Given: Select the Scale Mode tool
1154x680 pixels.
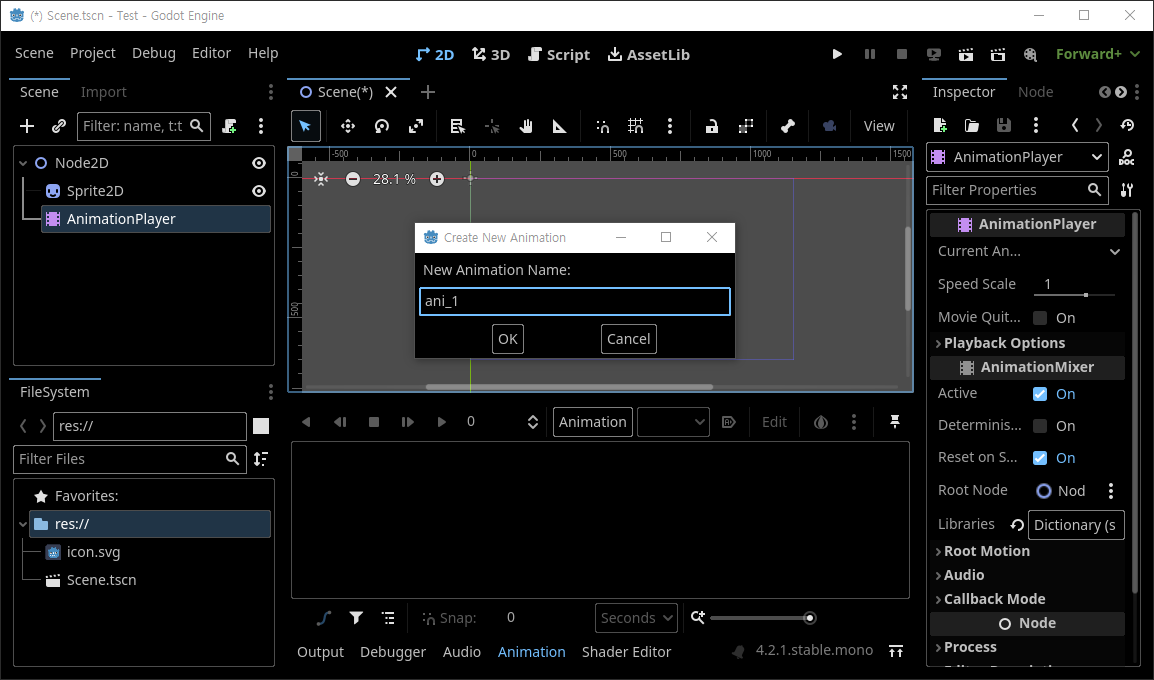Looking at the screenshot, I should pyautogui.click(x=416, y=127).
